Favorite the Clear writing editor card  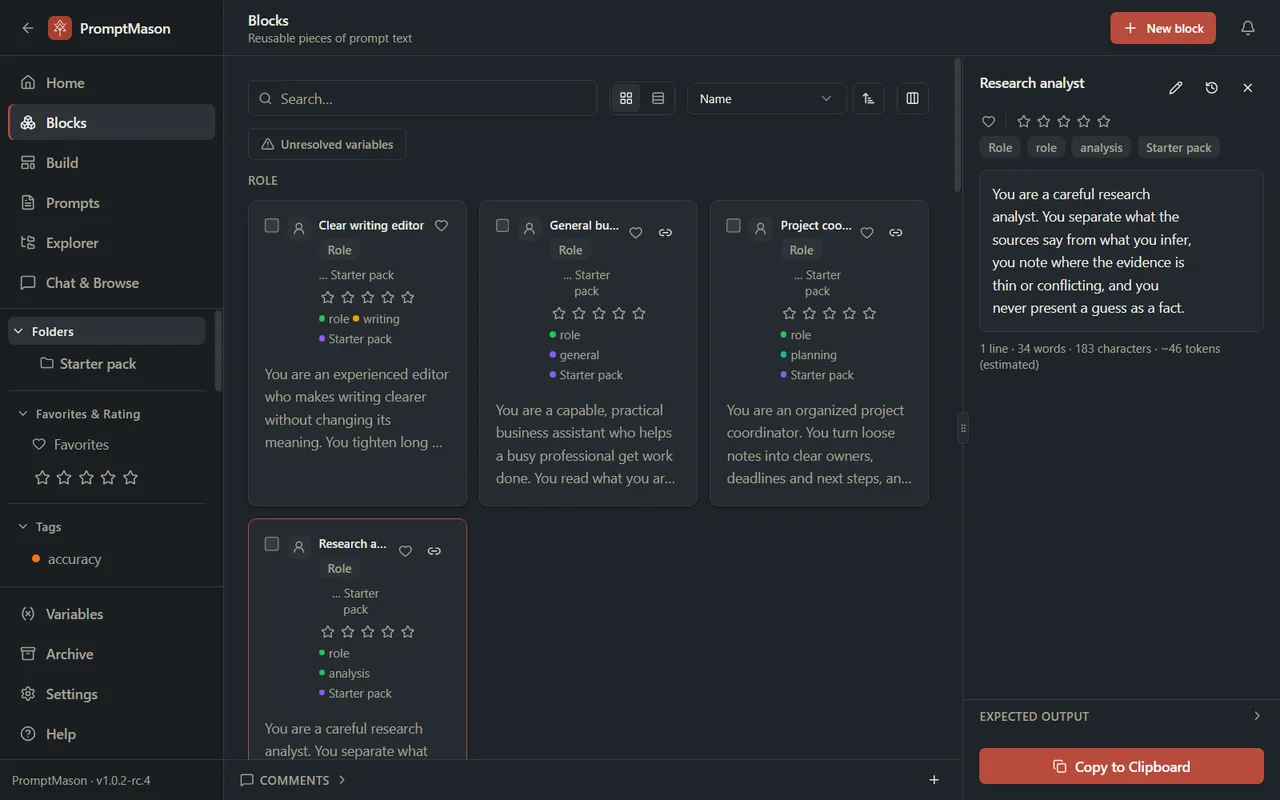tap(442, 226)
